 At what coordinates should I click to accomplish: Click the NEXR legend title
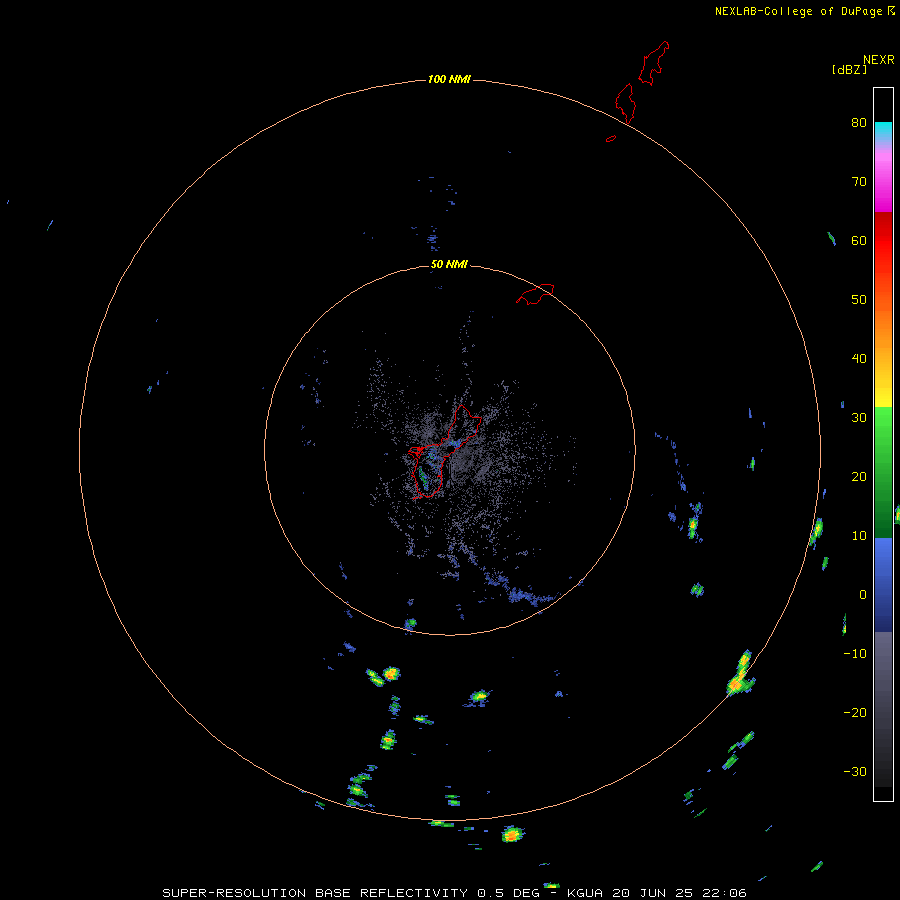(x=879, y=60)
